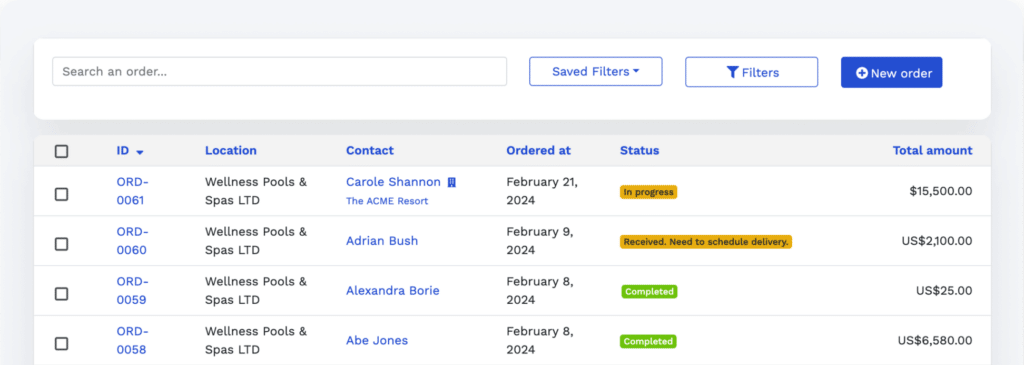
Task: Open Adrian Bush contact link
Action: coord(382,240)
